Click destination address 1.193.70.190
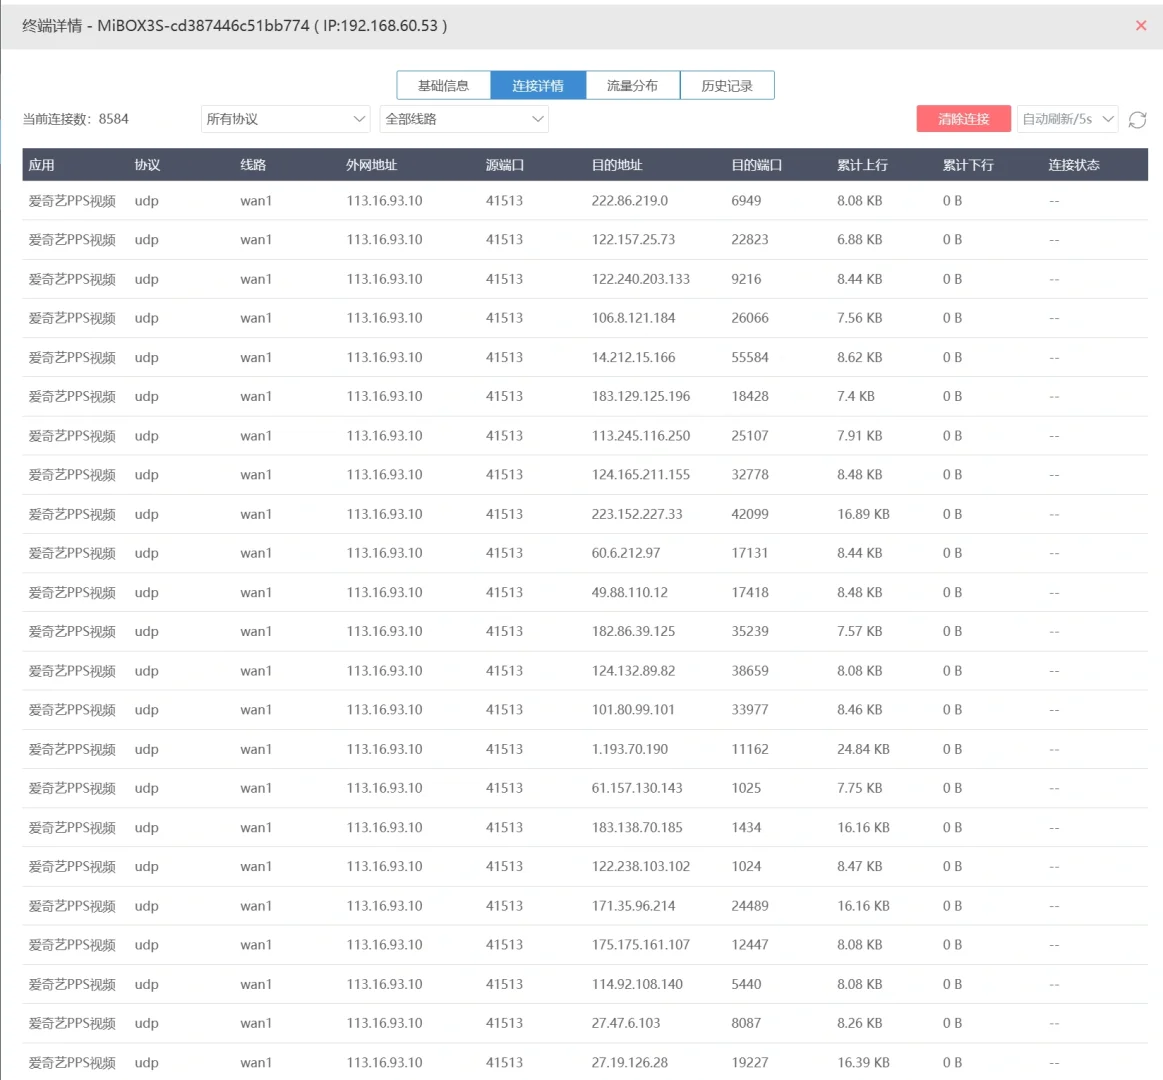1163x1080 pixels. 630,749
